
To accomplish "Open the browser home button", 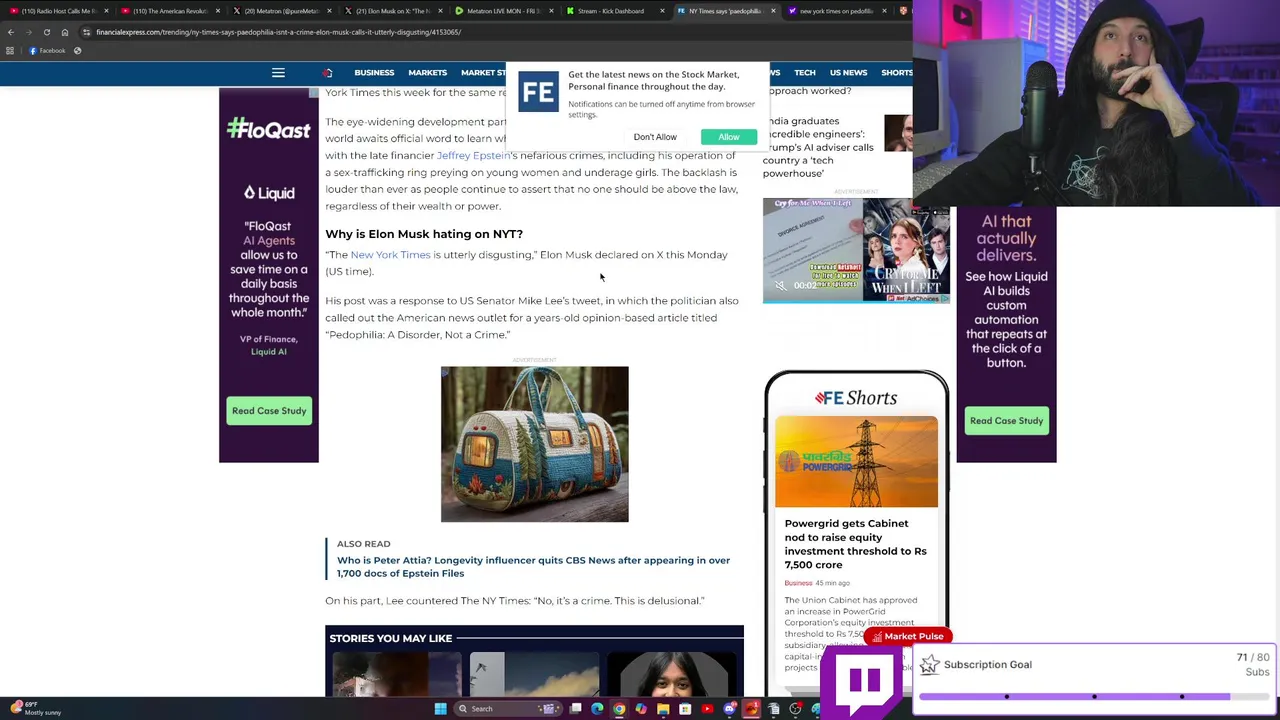I will (x=64, y=32).
